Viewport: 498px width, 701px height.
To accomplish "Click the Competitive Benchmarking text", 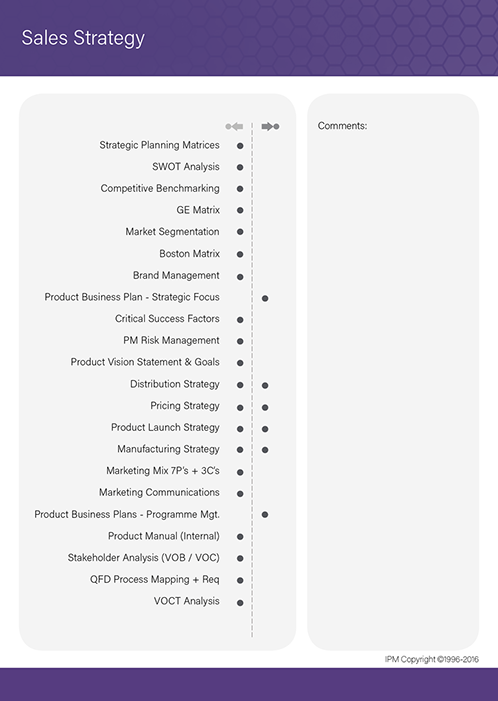I will click(x=160, y=189).
